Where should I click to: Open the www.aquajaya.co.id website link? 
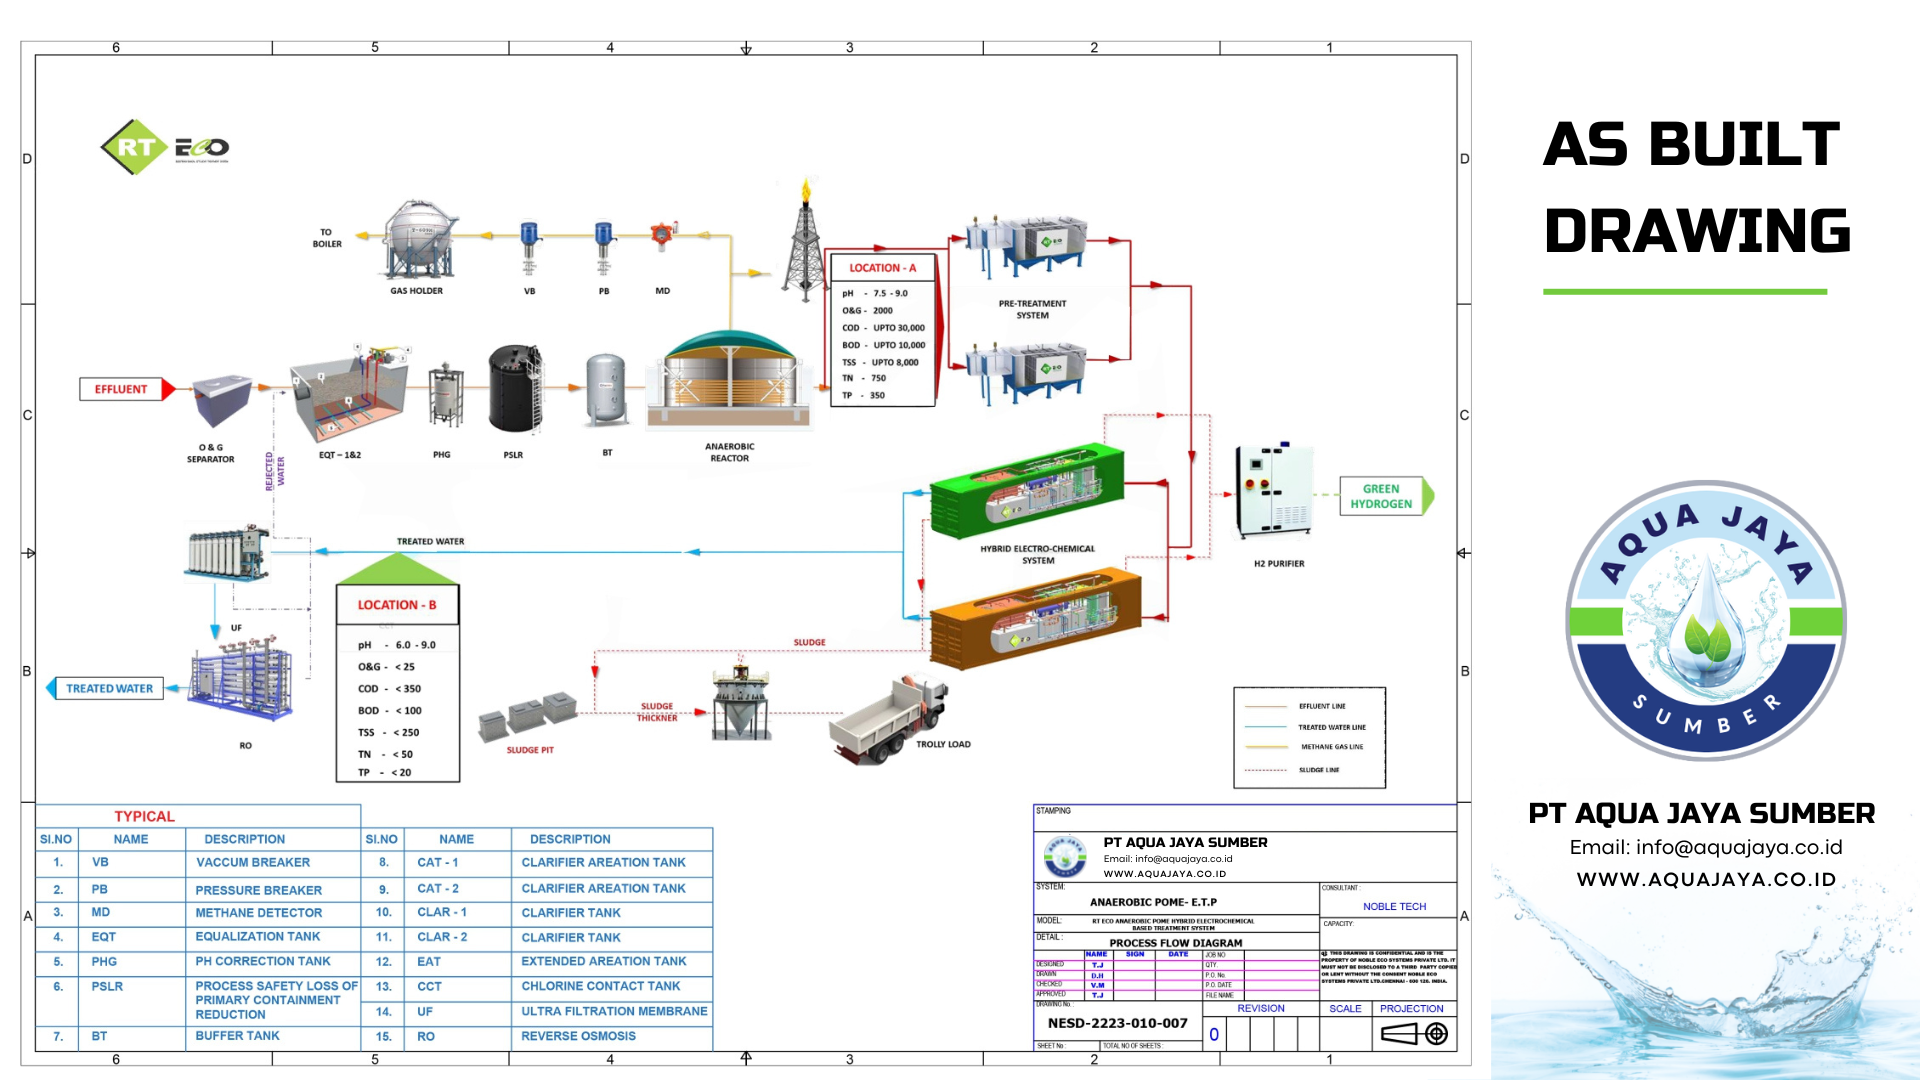click(1706, 880)
